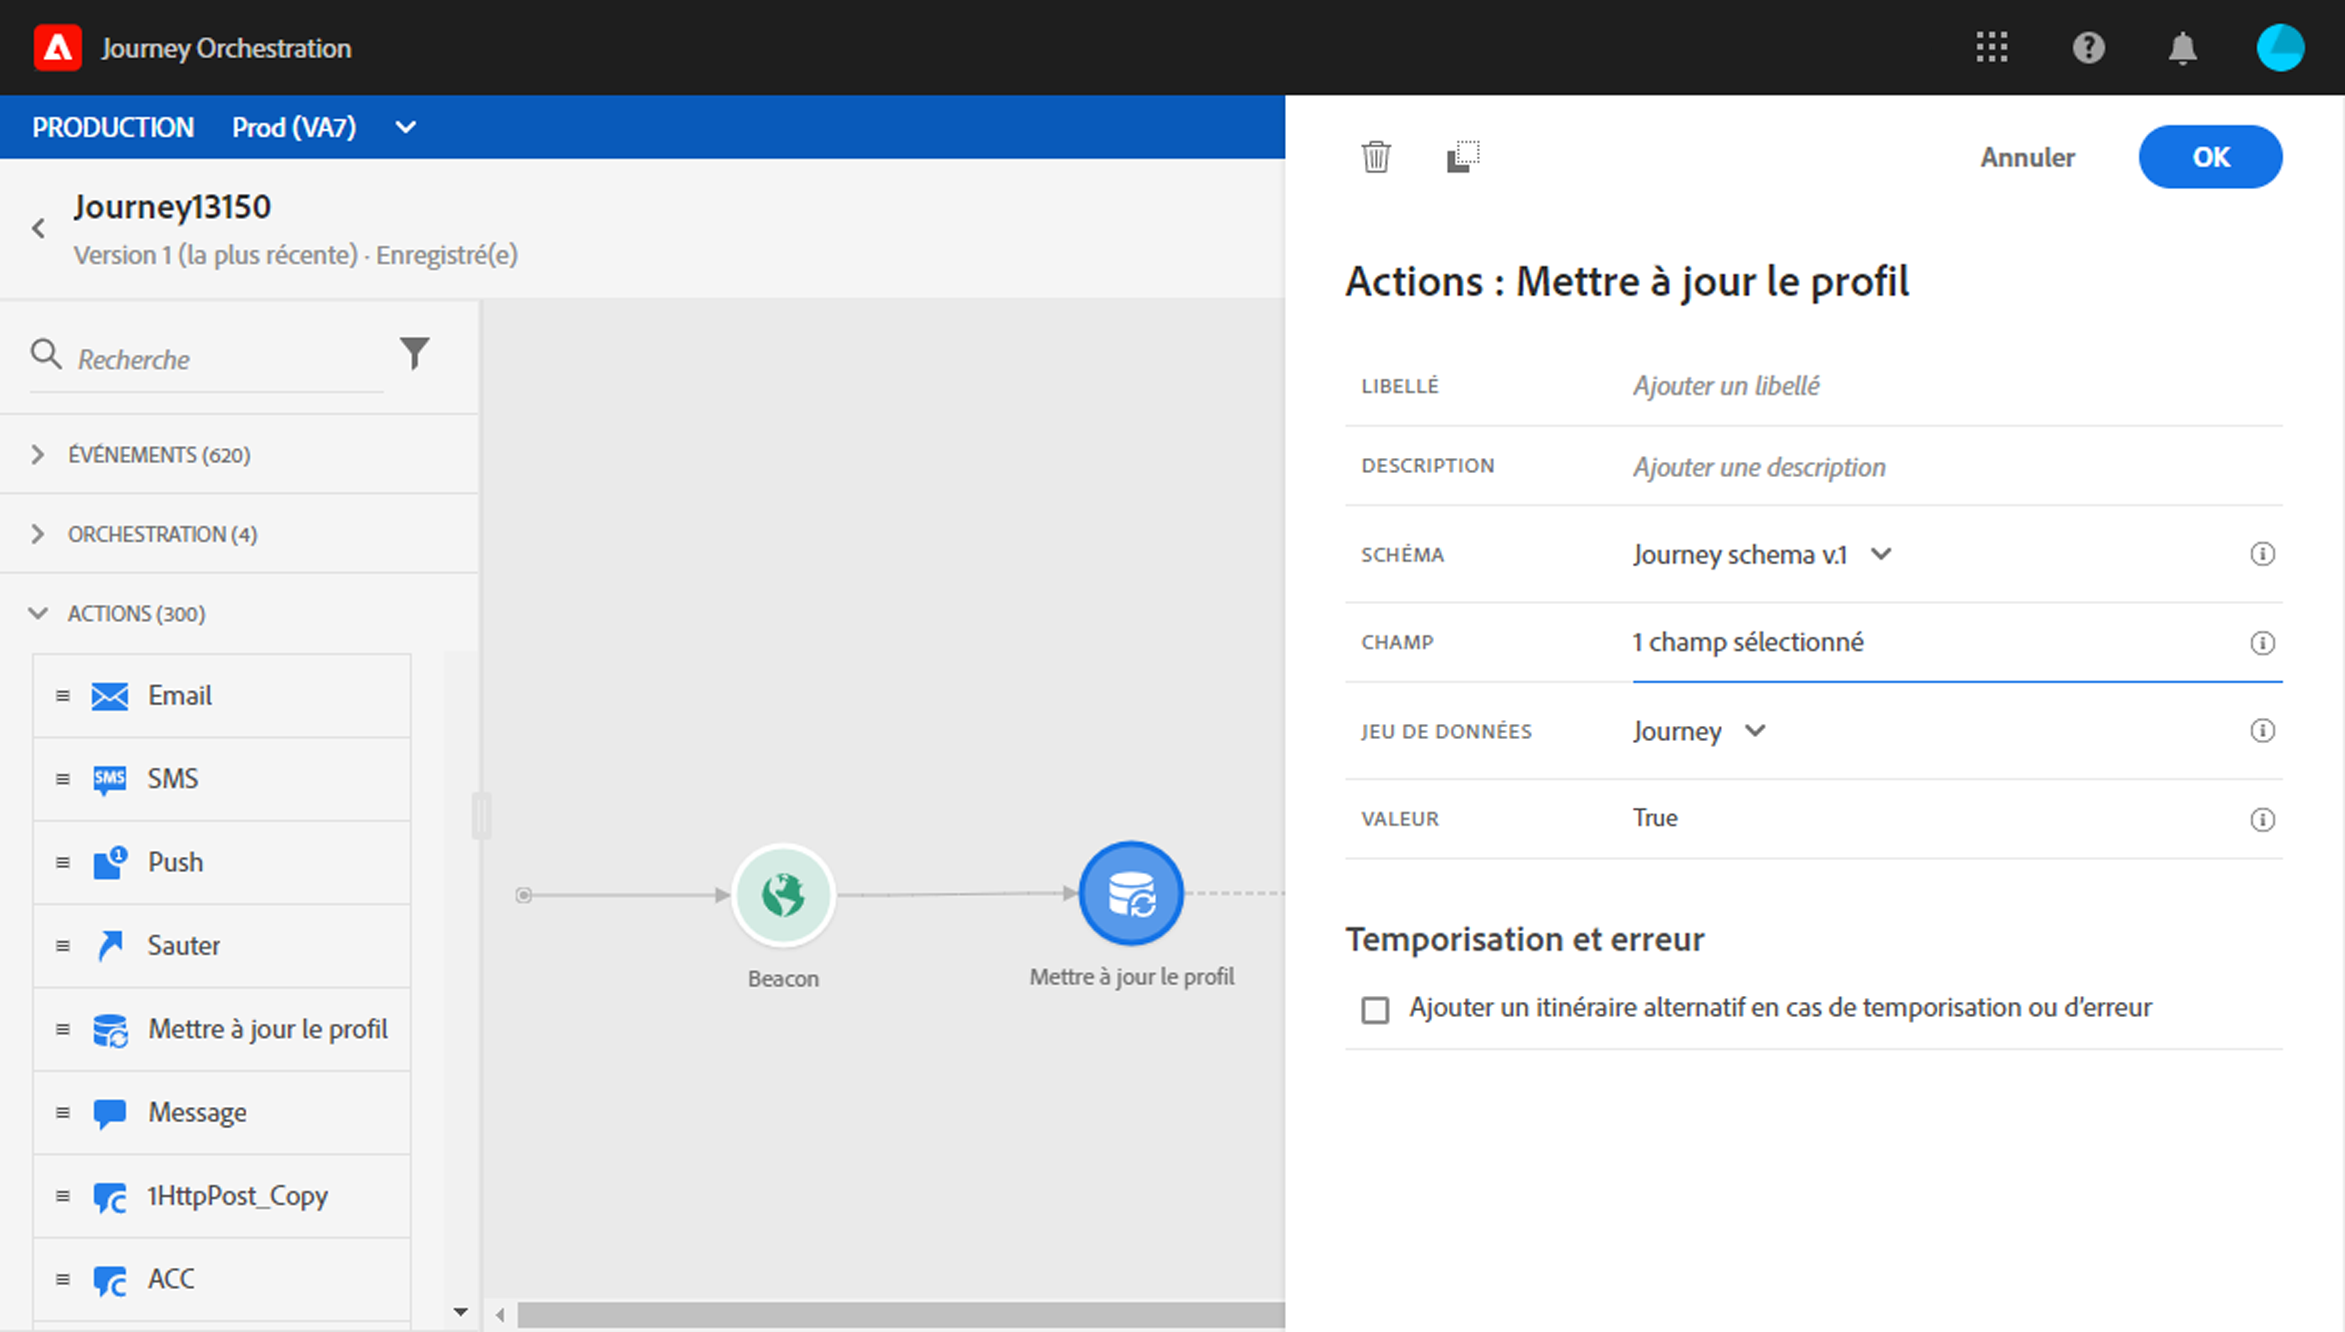Open the apps grid switcher
Screen dimensions: 2345x1332
click(1991, 48)
